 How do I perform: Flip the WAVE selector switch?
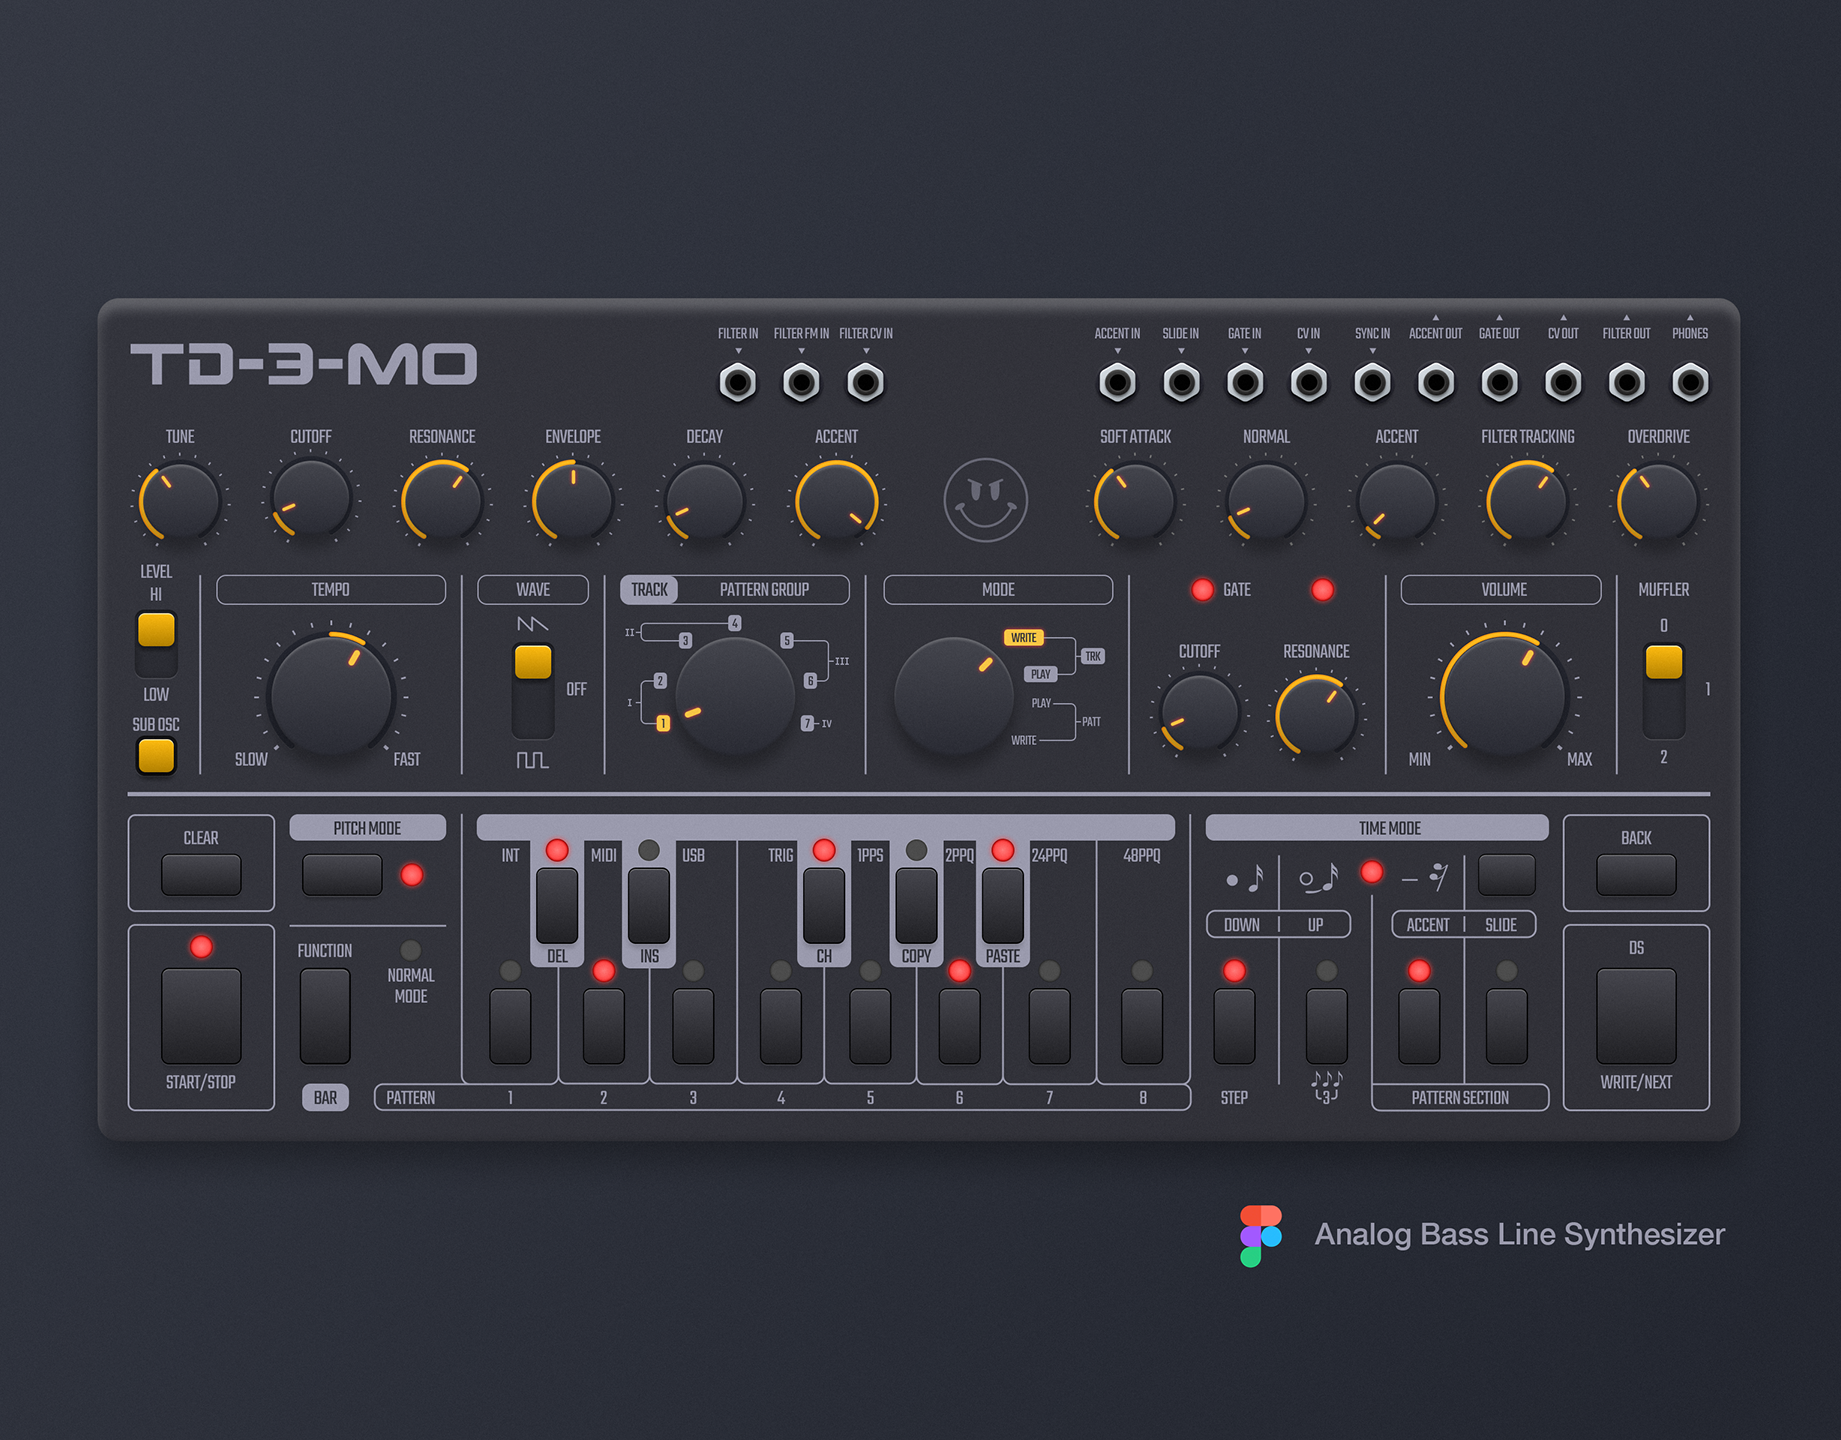pyautogui.click(x=533, y=690)
